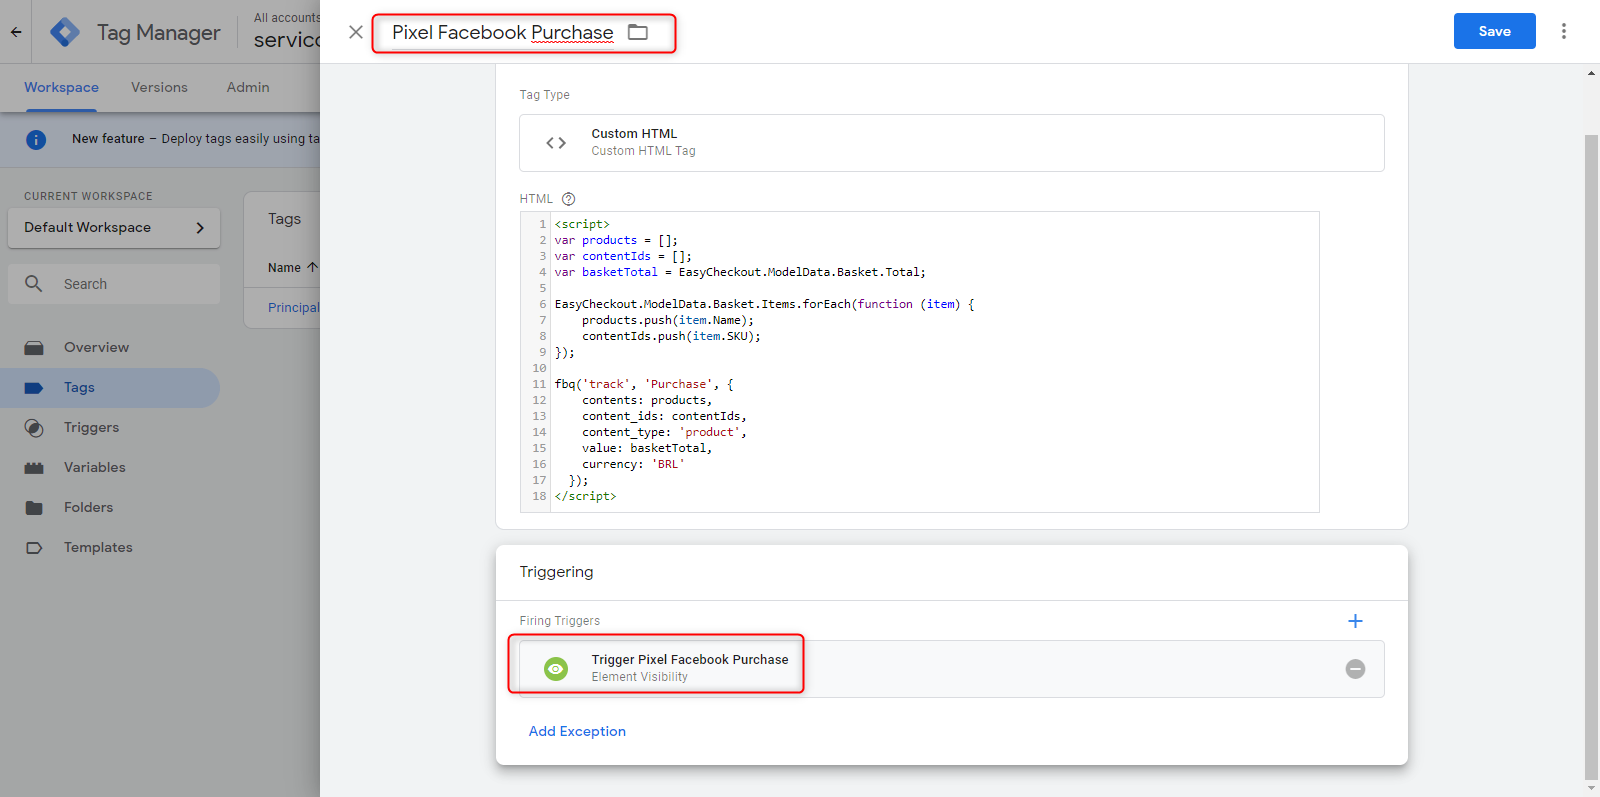This screenshot has width=1600, height=797.
Task: Click code line 11 fbq('track', 'Purchase'
Action: point(644,384)
